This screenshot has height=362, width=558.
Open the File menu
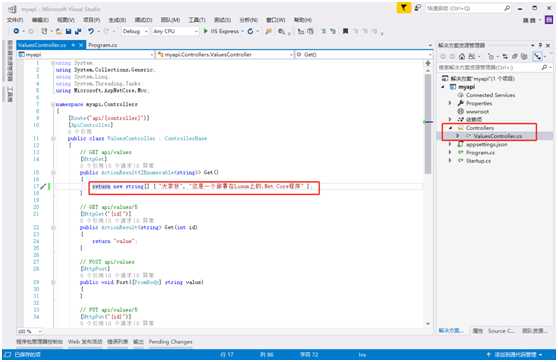15,20
